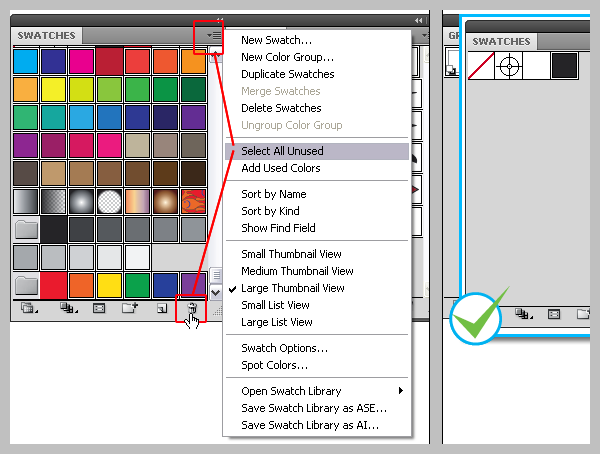Open Show Swatch Kinds menu in left panel
Screen dimensions: 600x454
tap(69, 308)
